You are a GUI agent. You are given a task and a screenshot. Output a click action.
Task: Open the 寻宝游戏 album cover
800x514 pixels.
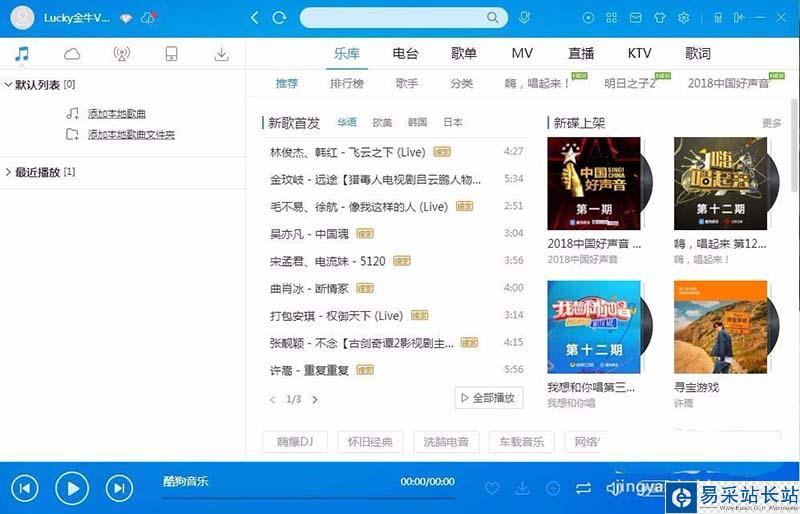tap(720, 327)
